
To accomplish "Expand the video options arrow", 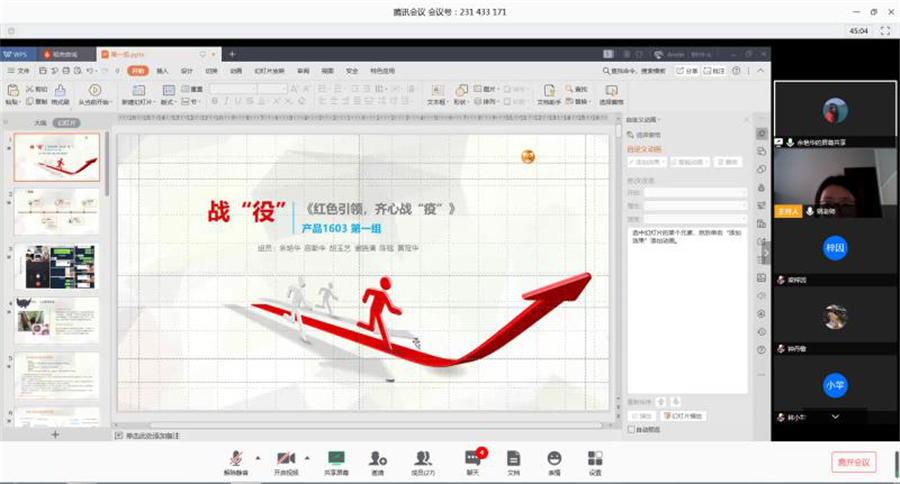I will click(x=307, y=457).
